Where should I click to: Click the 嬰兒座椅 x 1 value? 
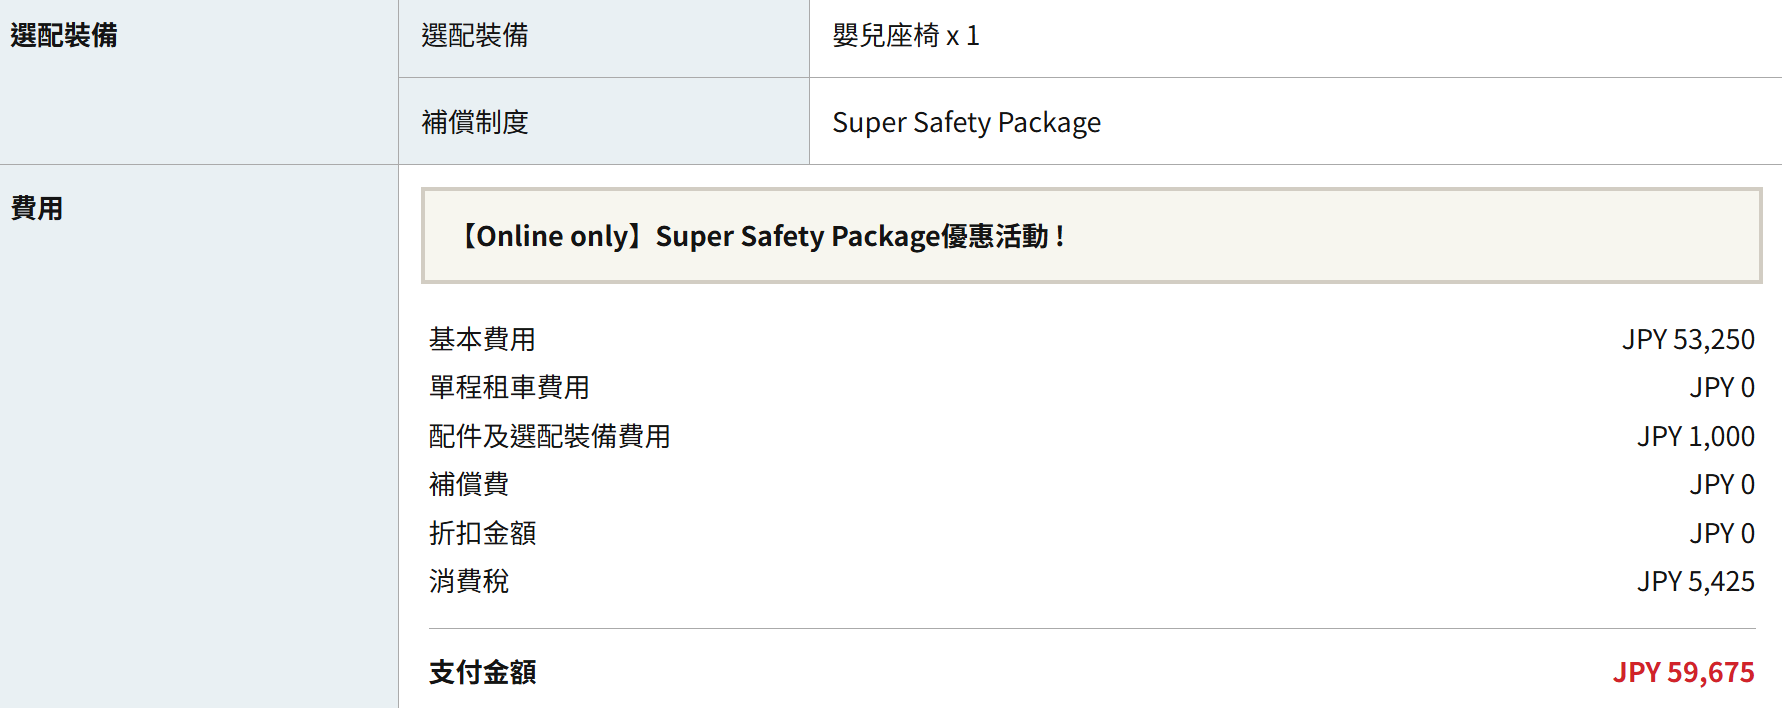(905, 36)
